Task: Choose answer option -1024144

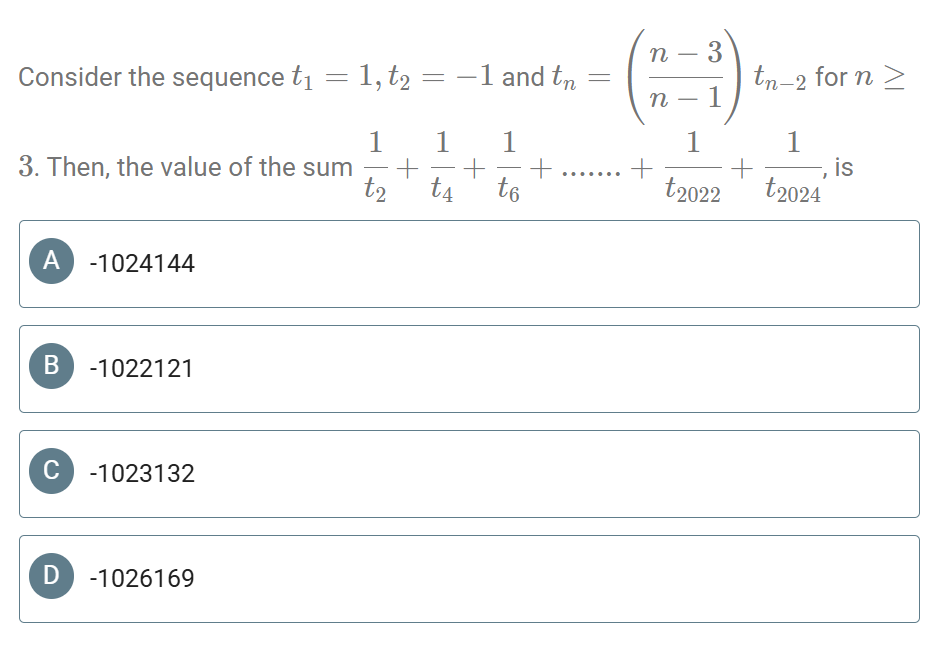Action: 468,263
